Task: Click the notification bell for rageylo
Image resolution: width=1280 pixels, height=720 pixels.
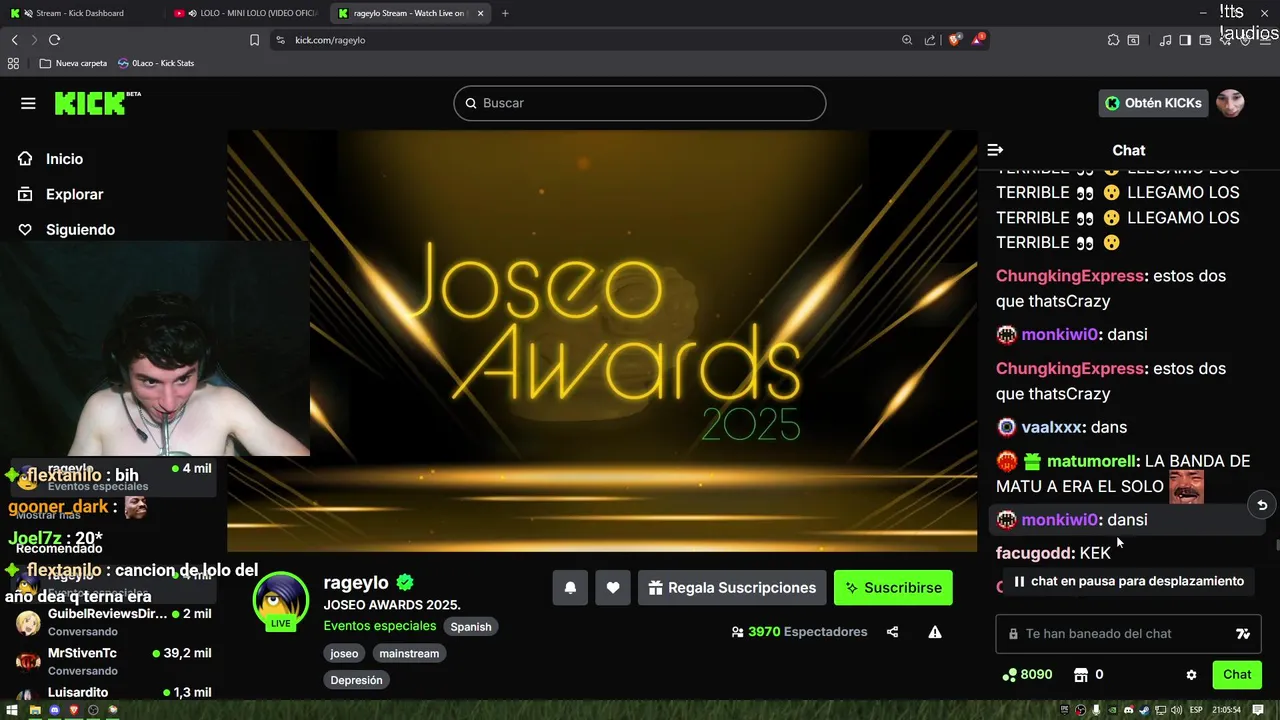Action: click(570, 588)
